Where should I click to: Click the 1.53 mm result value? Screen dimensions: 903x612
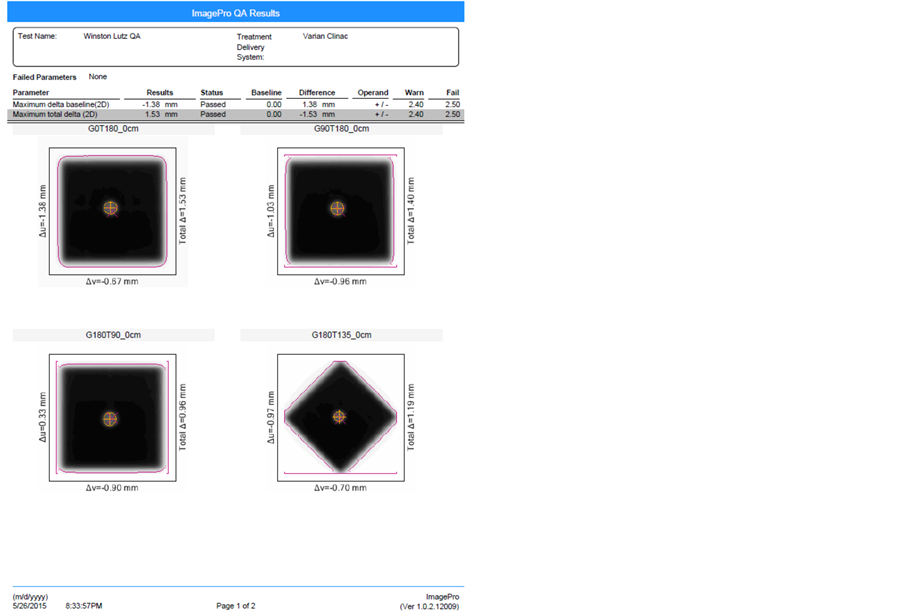click(x=161, y=115)
